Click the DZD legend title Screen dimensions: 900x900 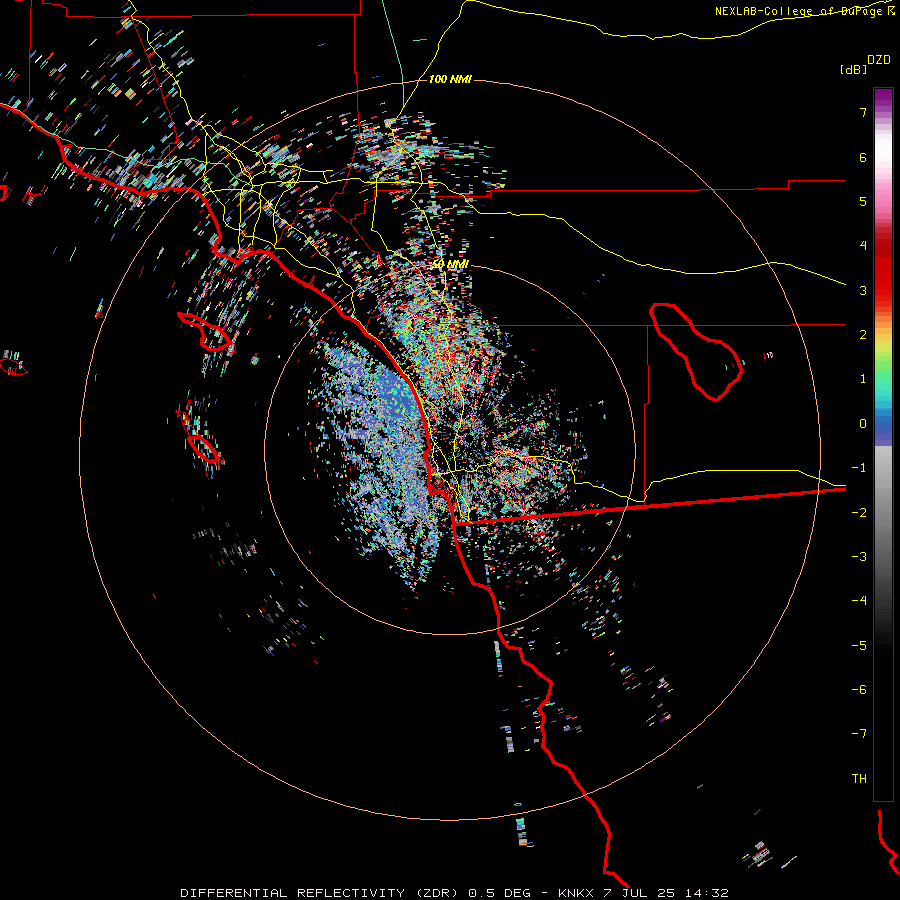coord(879,60)
